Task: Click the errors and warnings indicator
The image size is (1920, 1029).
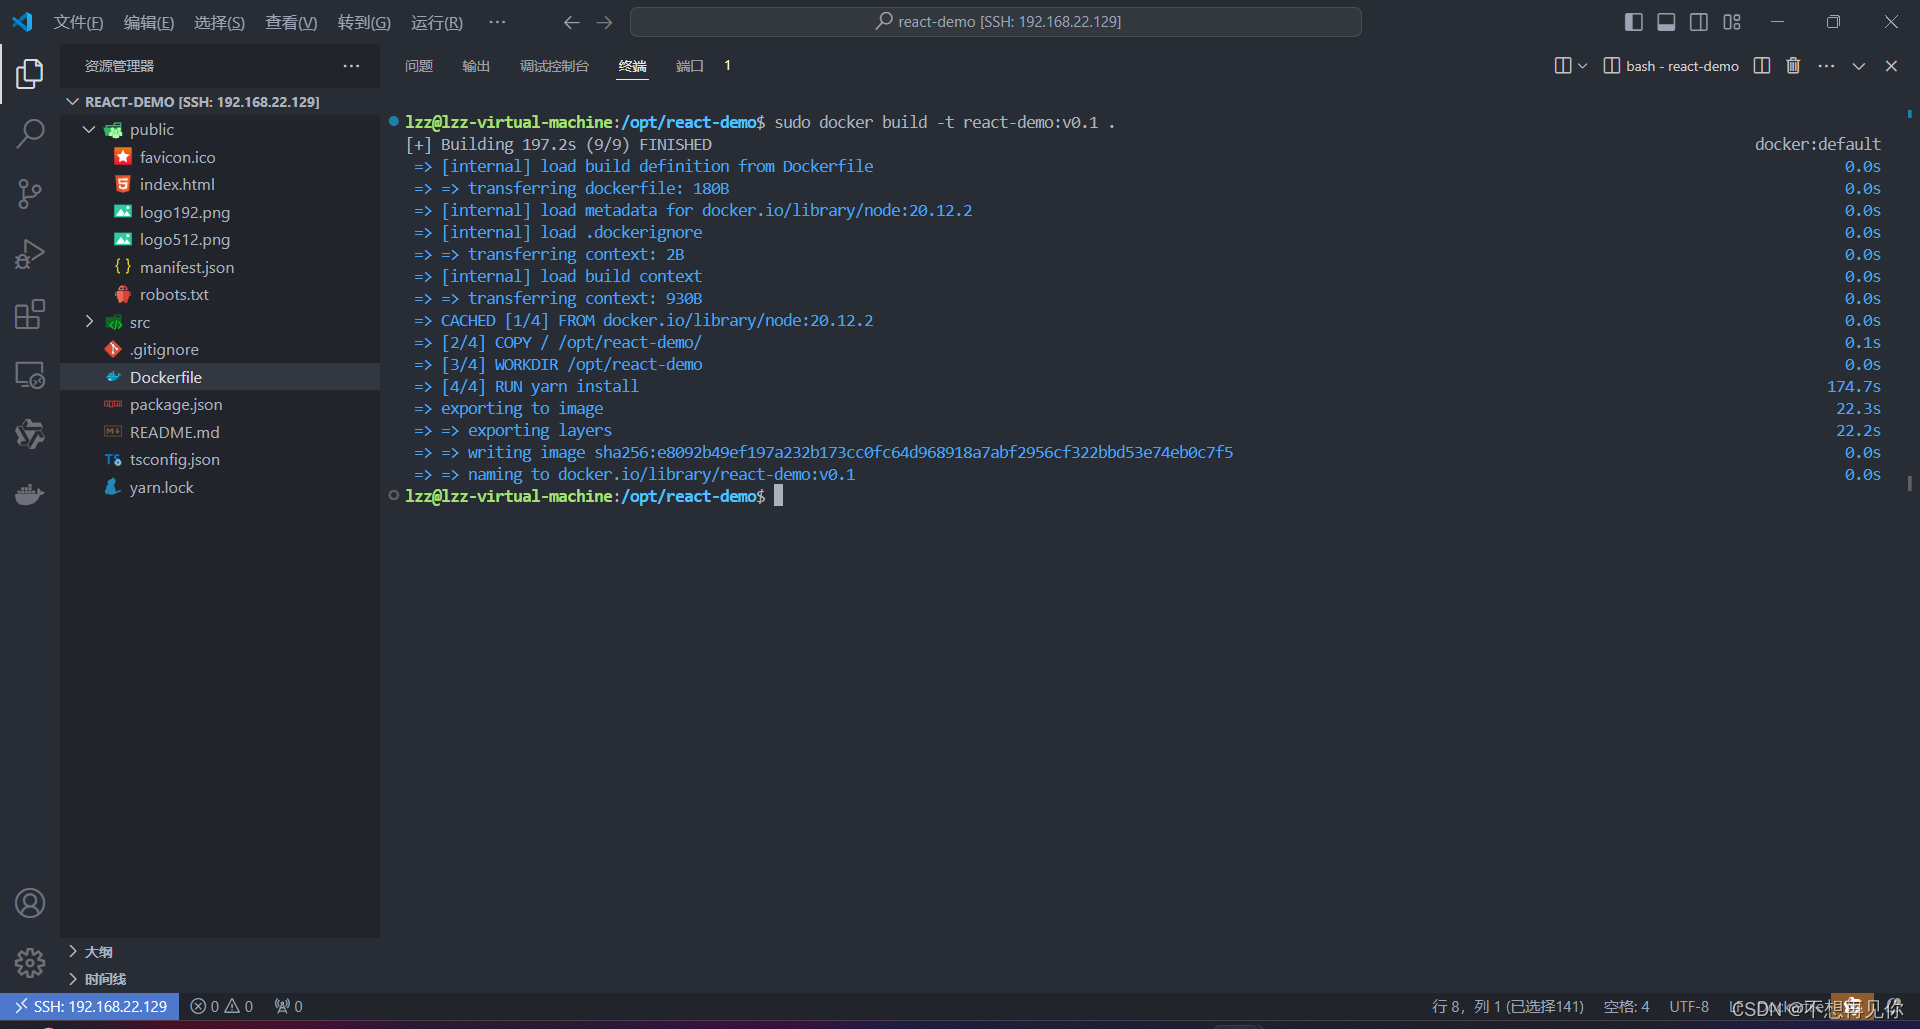Action: (x=221, y=1006)
